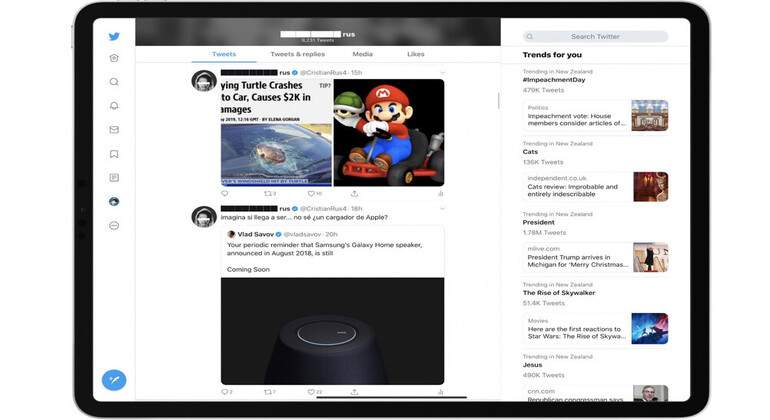
Task: Open the President Trump arrives in Michigan card
Action: tap(595, 257)
